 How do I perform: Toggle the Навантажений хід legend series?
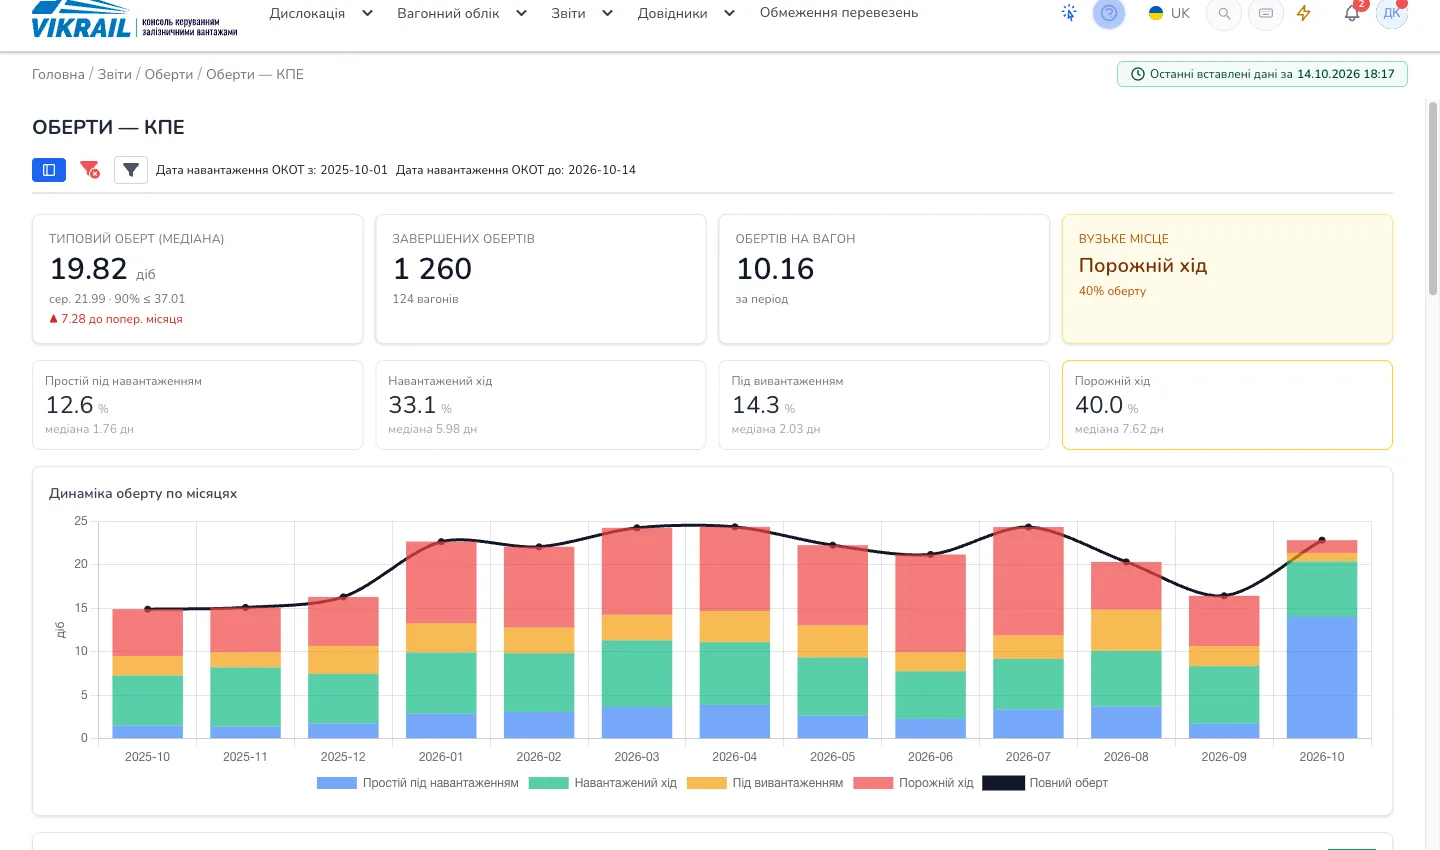(603, 783)
